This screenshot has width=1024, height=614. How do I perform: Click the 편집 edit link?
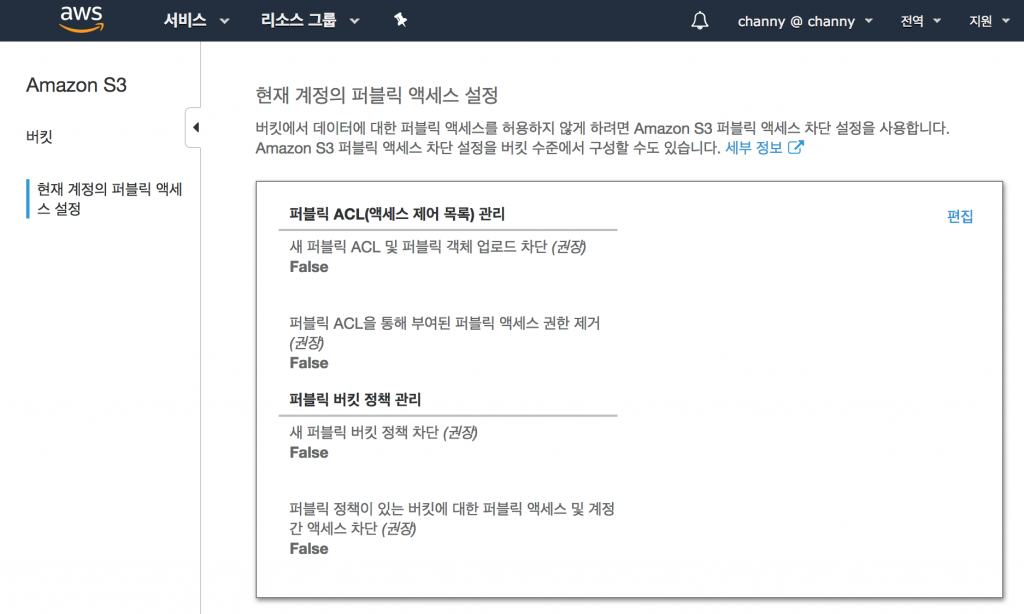[x=959, y=216]
